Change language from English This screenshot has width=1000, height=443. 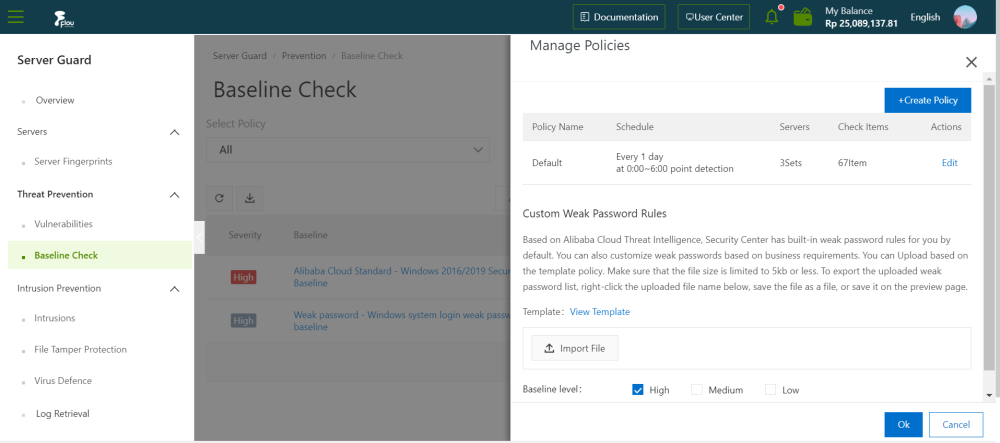point(925,17)
